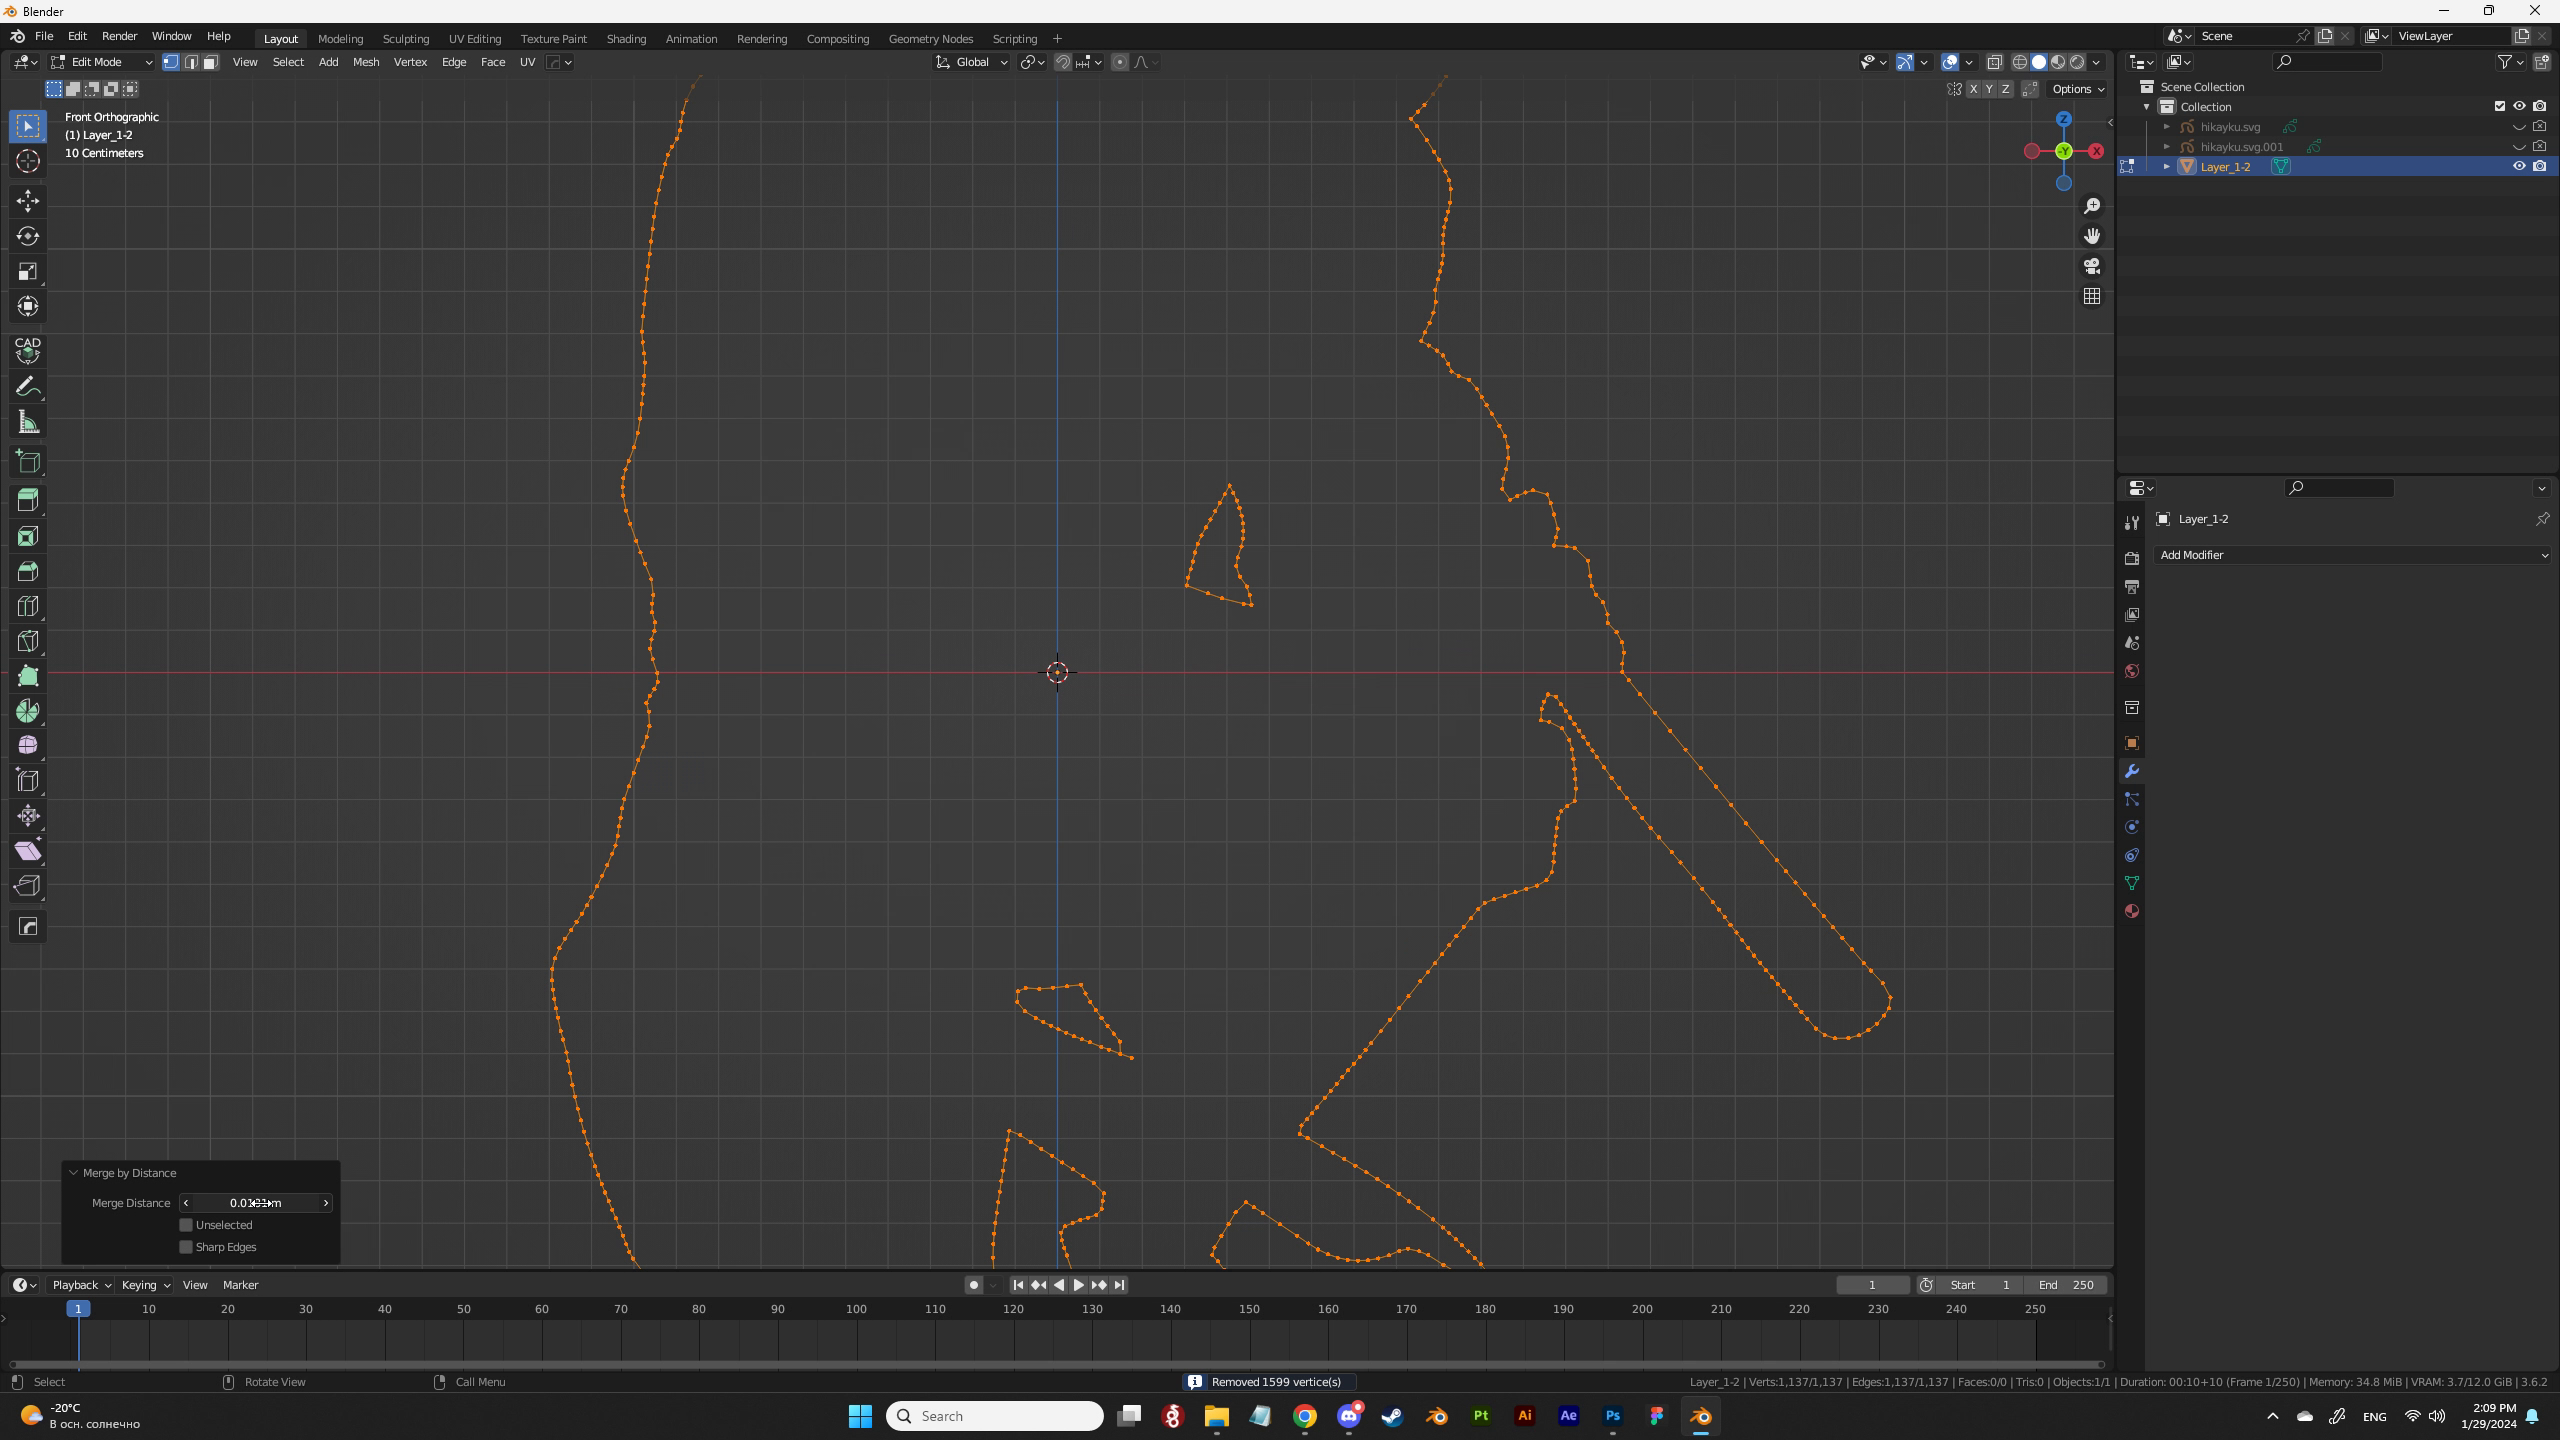Toggle camera view button in viewport
Screen dimensions: 2560x1440
(2091, 266)
